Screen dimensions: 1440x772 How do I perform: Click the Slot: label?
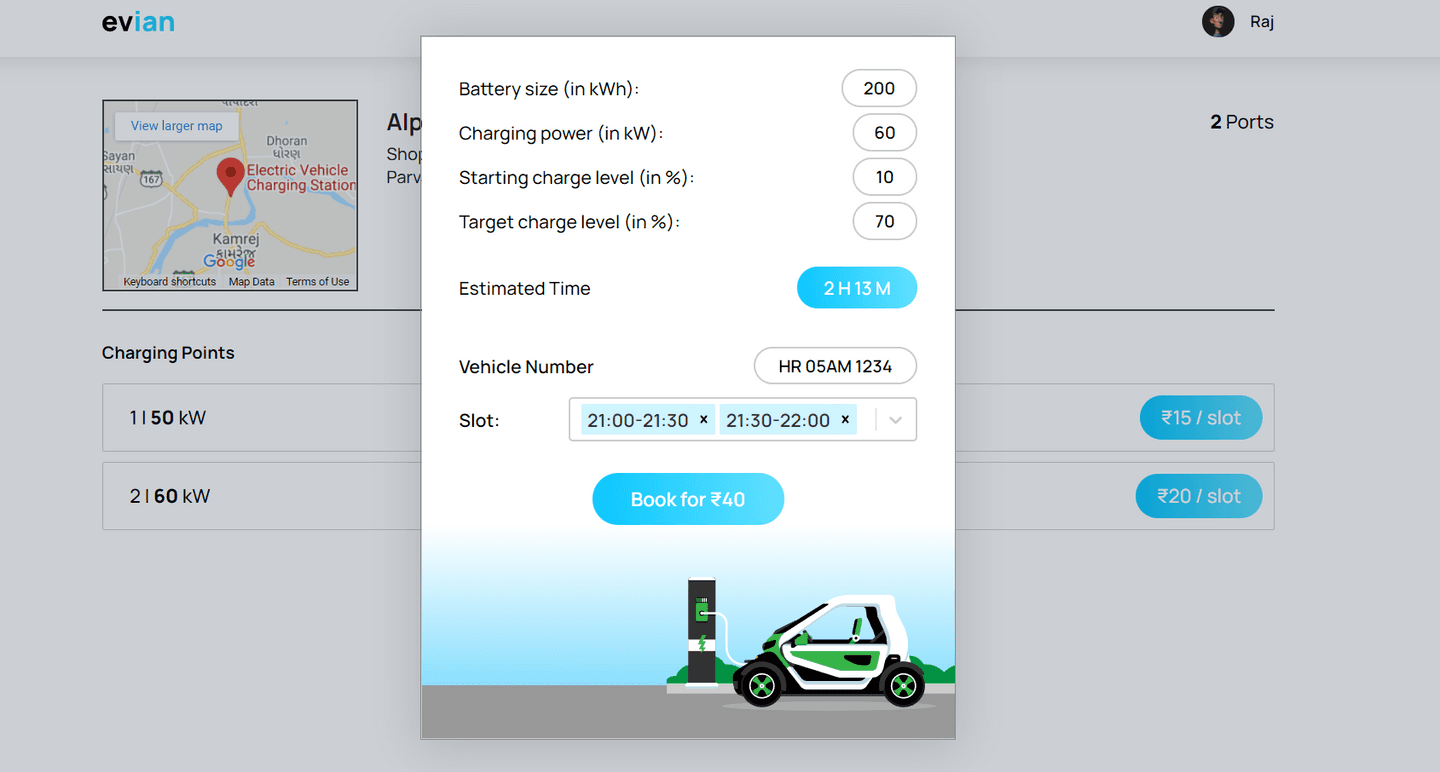coord(479,421)
